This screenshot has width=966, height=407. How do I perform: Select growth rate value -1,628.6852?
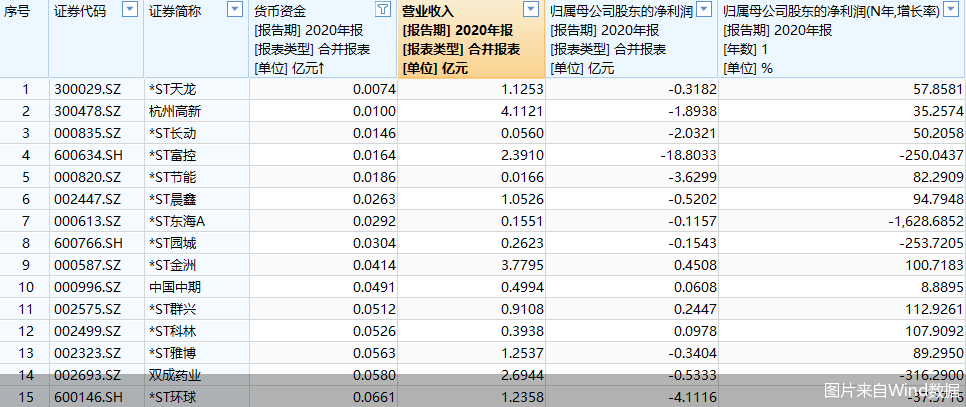(x=926, y=222)
